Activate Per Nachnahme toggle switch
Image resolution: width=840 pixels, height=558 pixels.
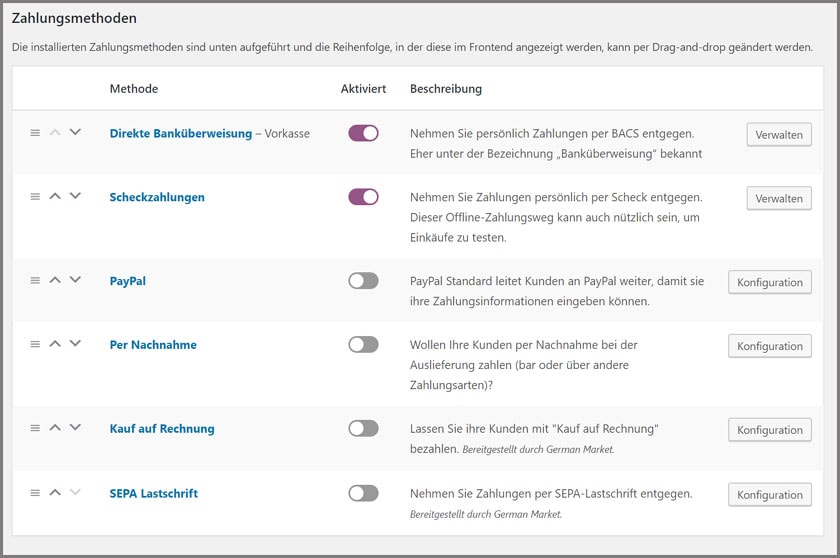coord(363,344)
